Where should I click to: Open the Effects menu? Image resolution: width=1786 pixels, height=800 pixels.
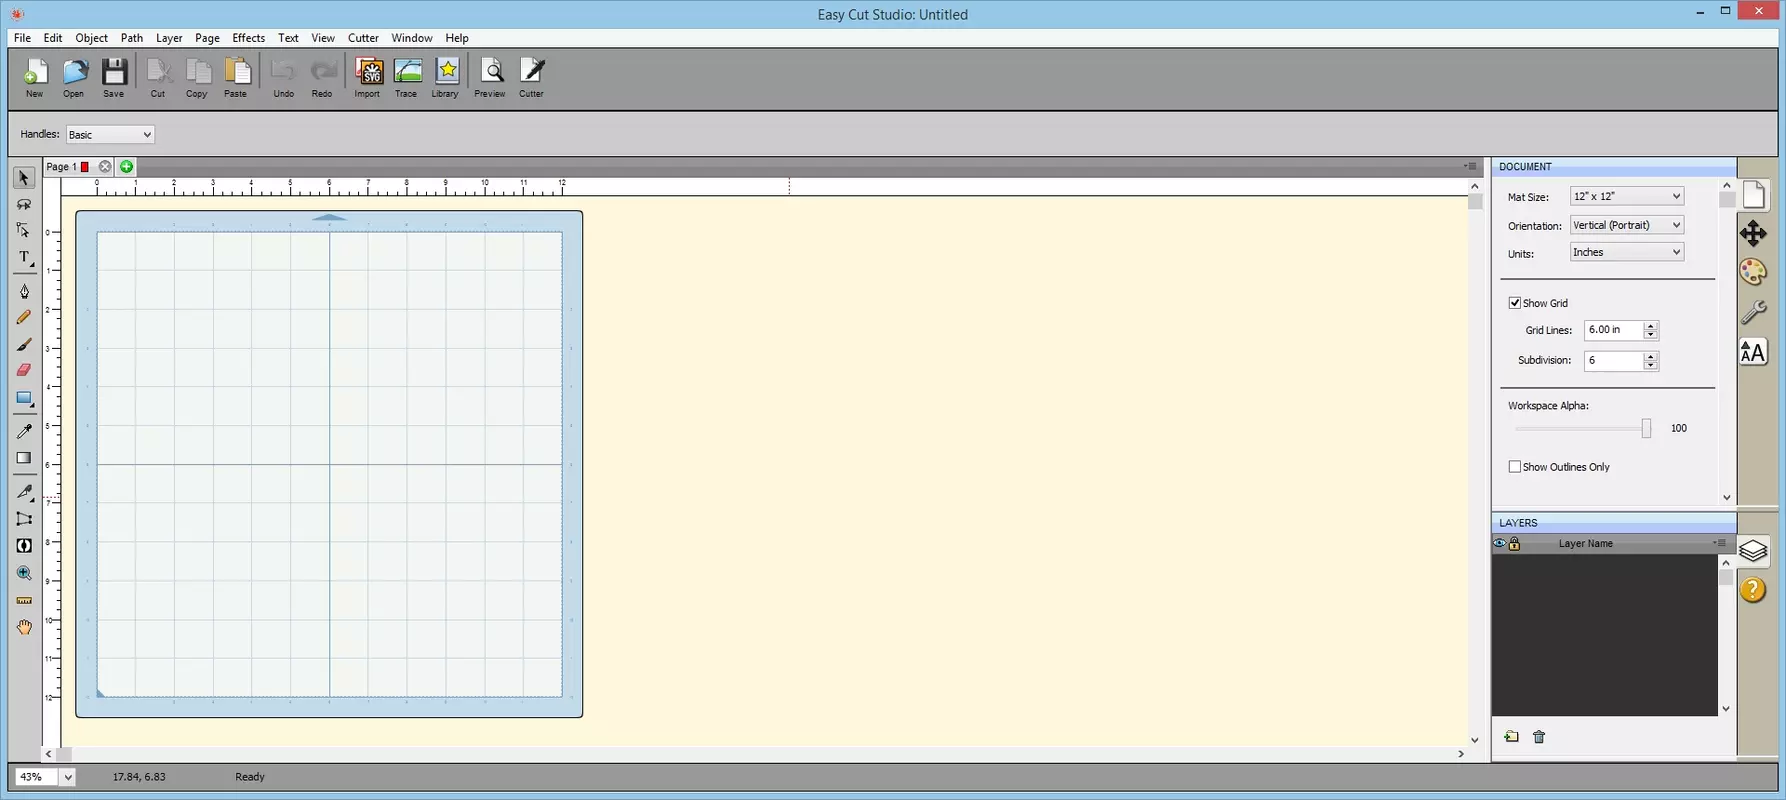point(249,38)
